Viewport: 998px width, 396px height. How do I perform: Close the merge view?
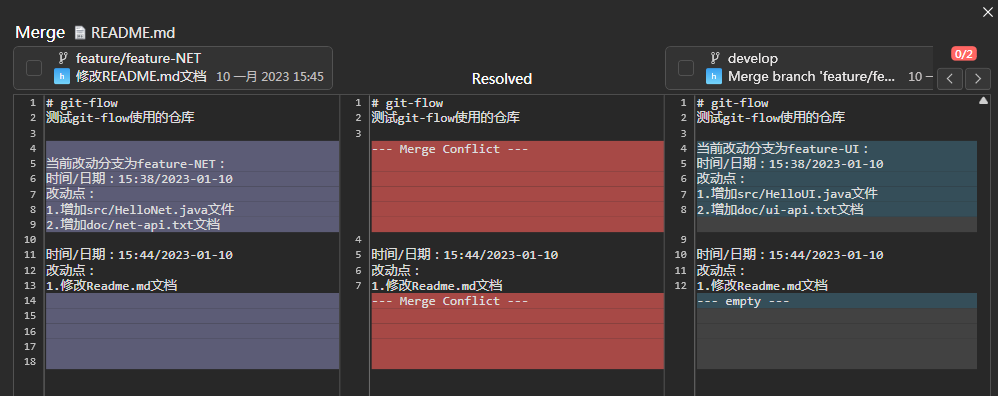988,11
